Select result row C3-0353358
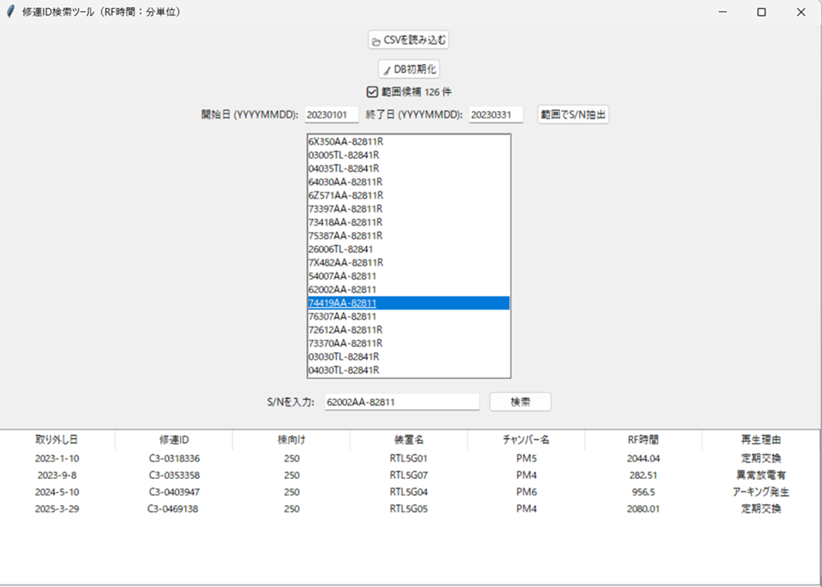Image resolution: width=822 pixels, height=587 pixels. pos(174,475)
